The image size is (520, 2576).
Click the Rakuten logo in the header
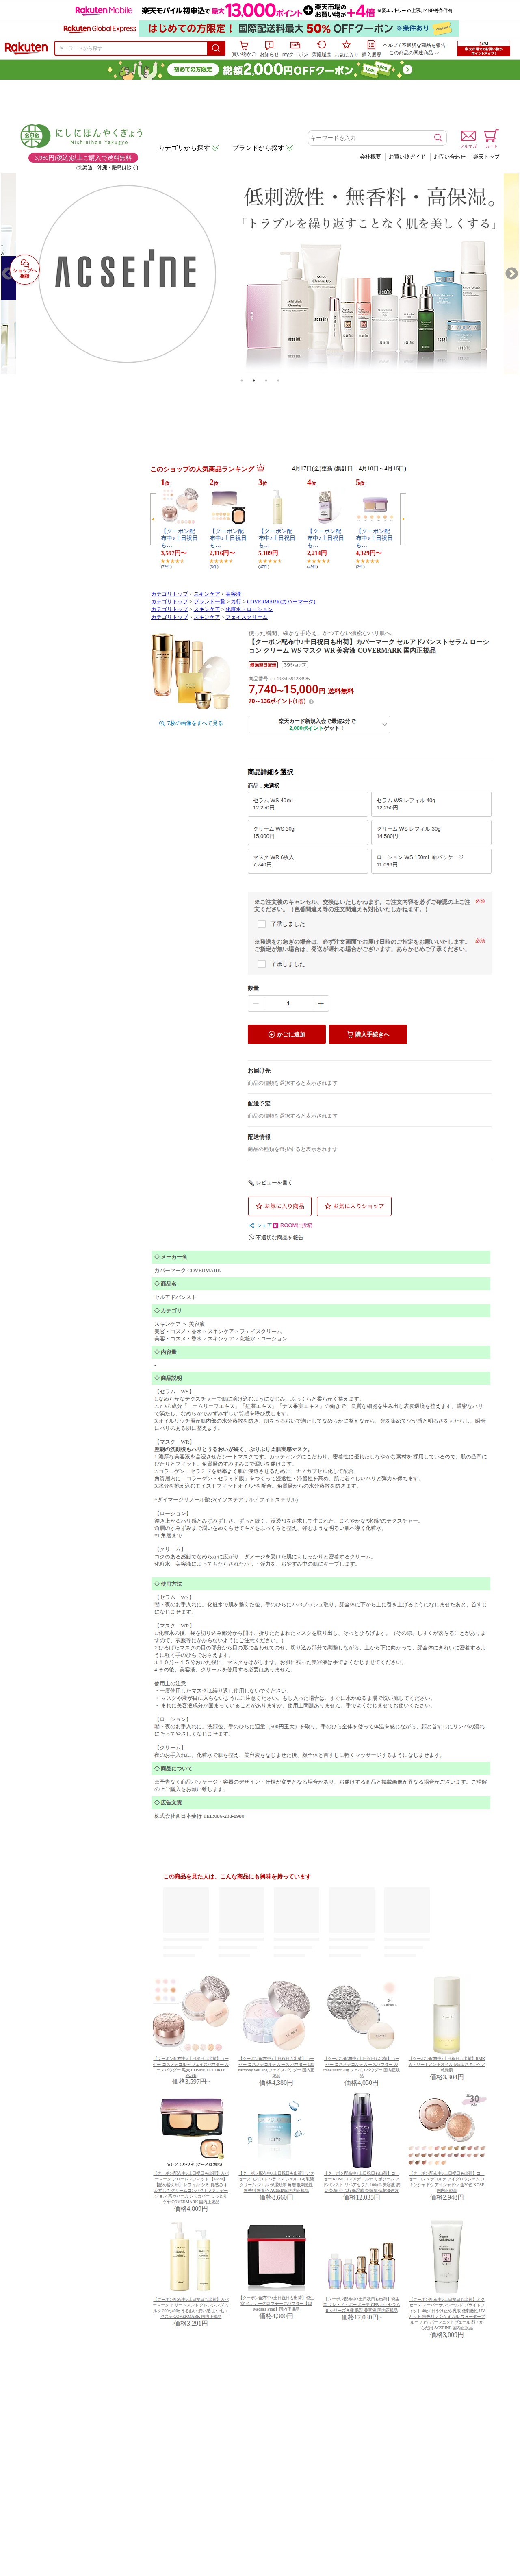pos(26,47)
